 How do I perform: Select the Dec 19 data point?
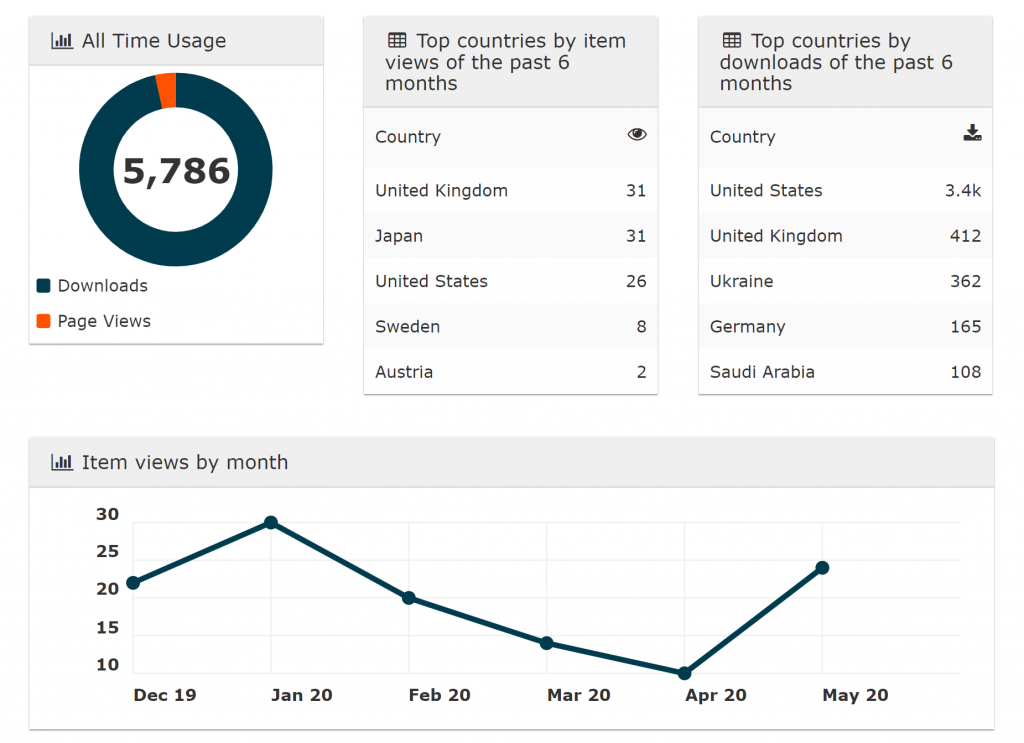point(133,582)
